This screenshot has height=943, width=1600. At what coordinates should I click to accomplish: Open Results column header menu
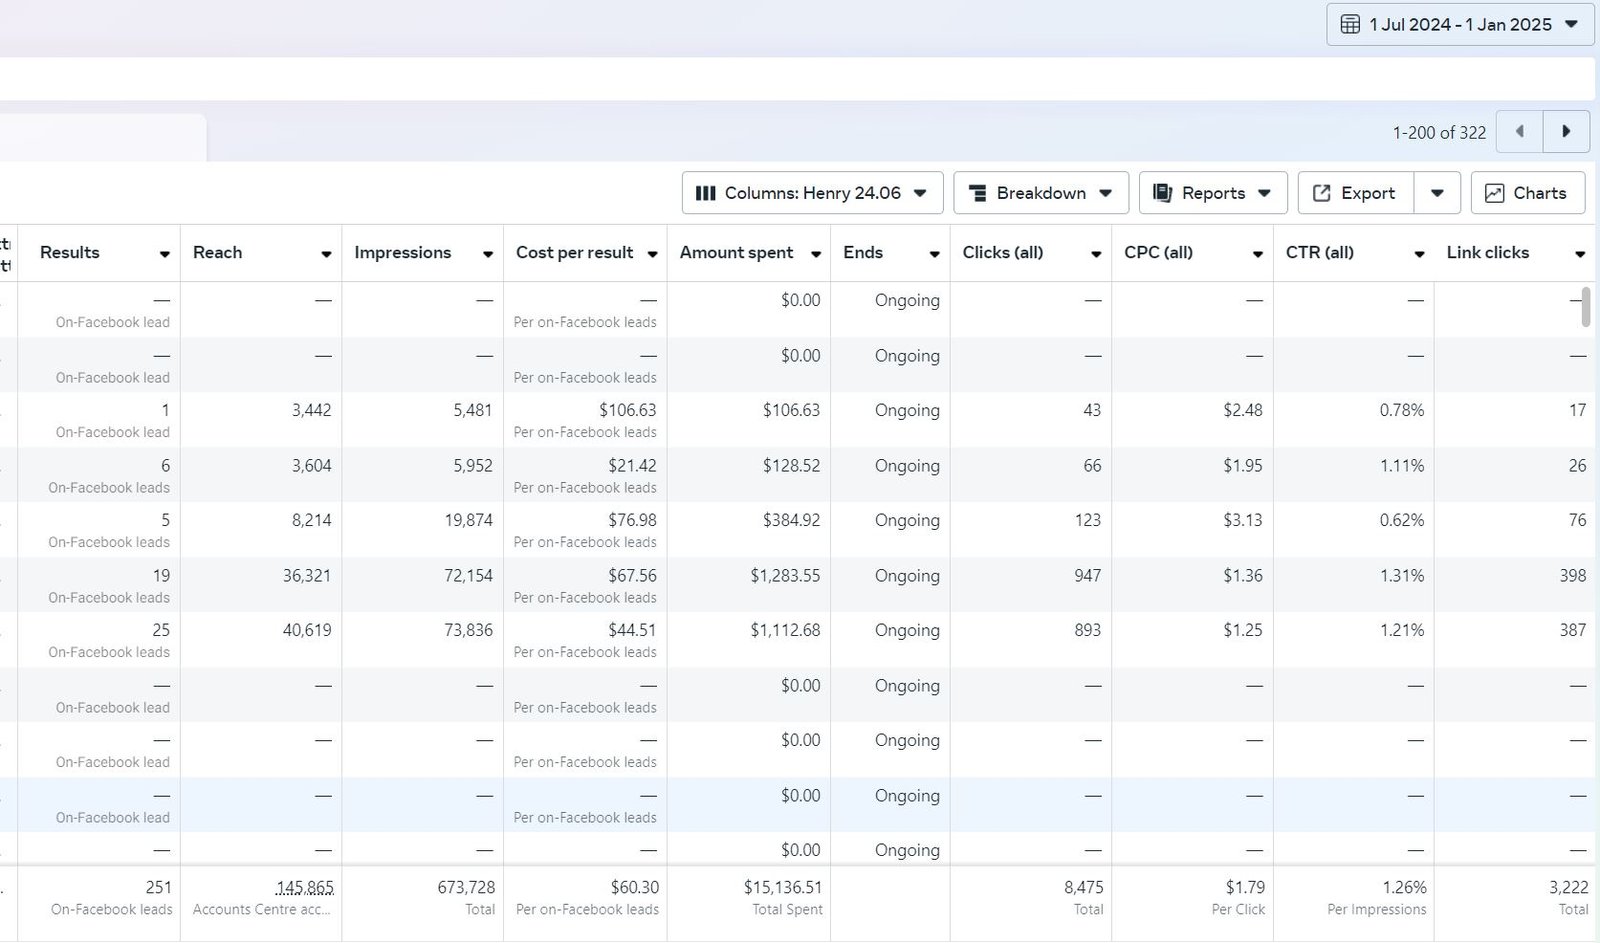click(x=165, y=254)
